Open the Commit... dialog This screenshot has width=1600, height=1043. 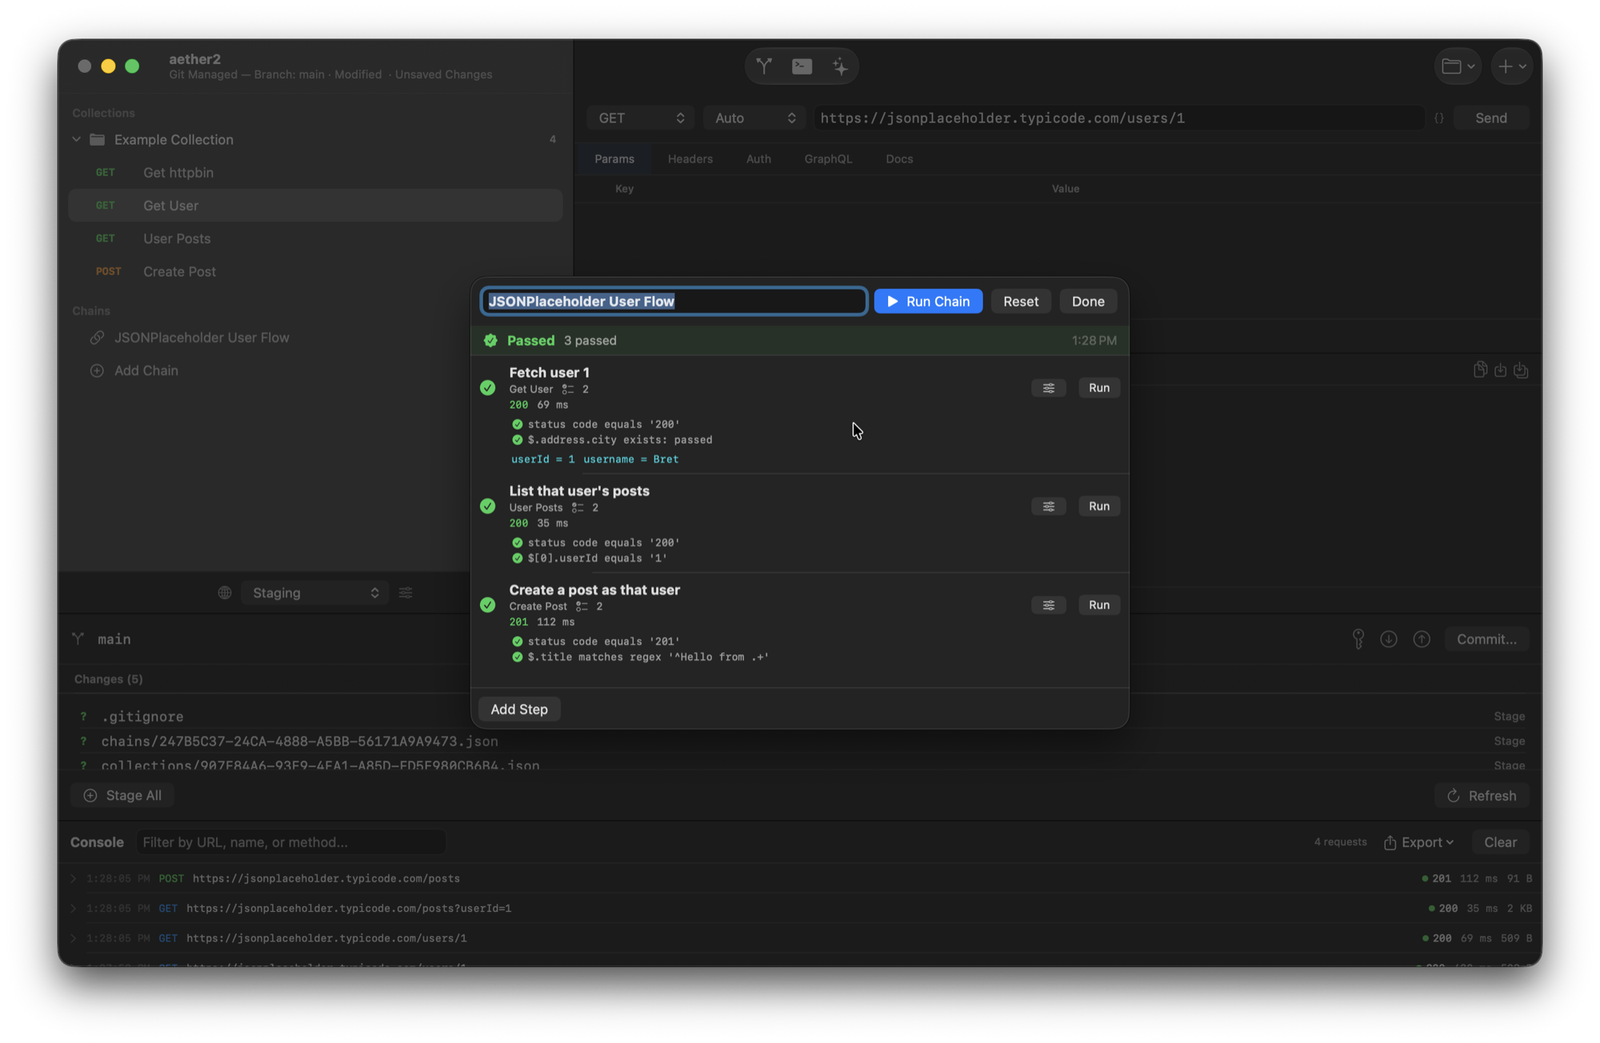pyautogui.click(x=1486, y=639)
